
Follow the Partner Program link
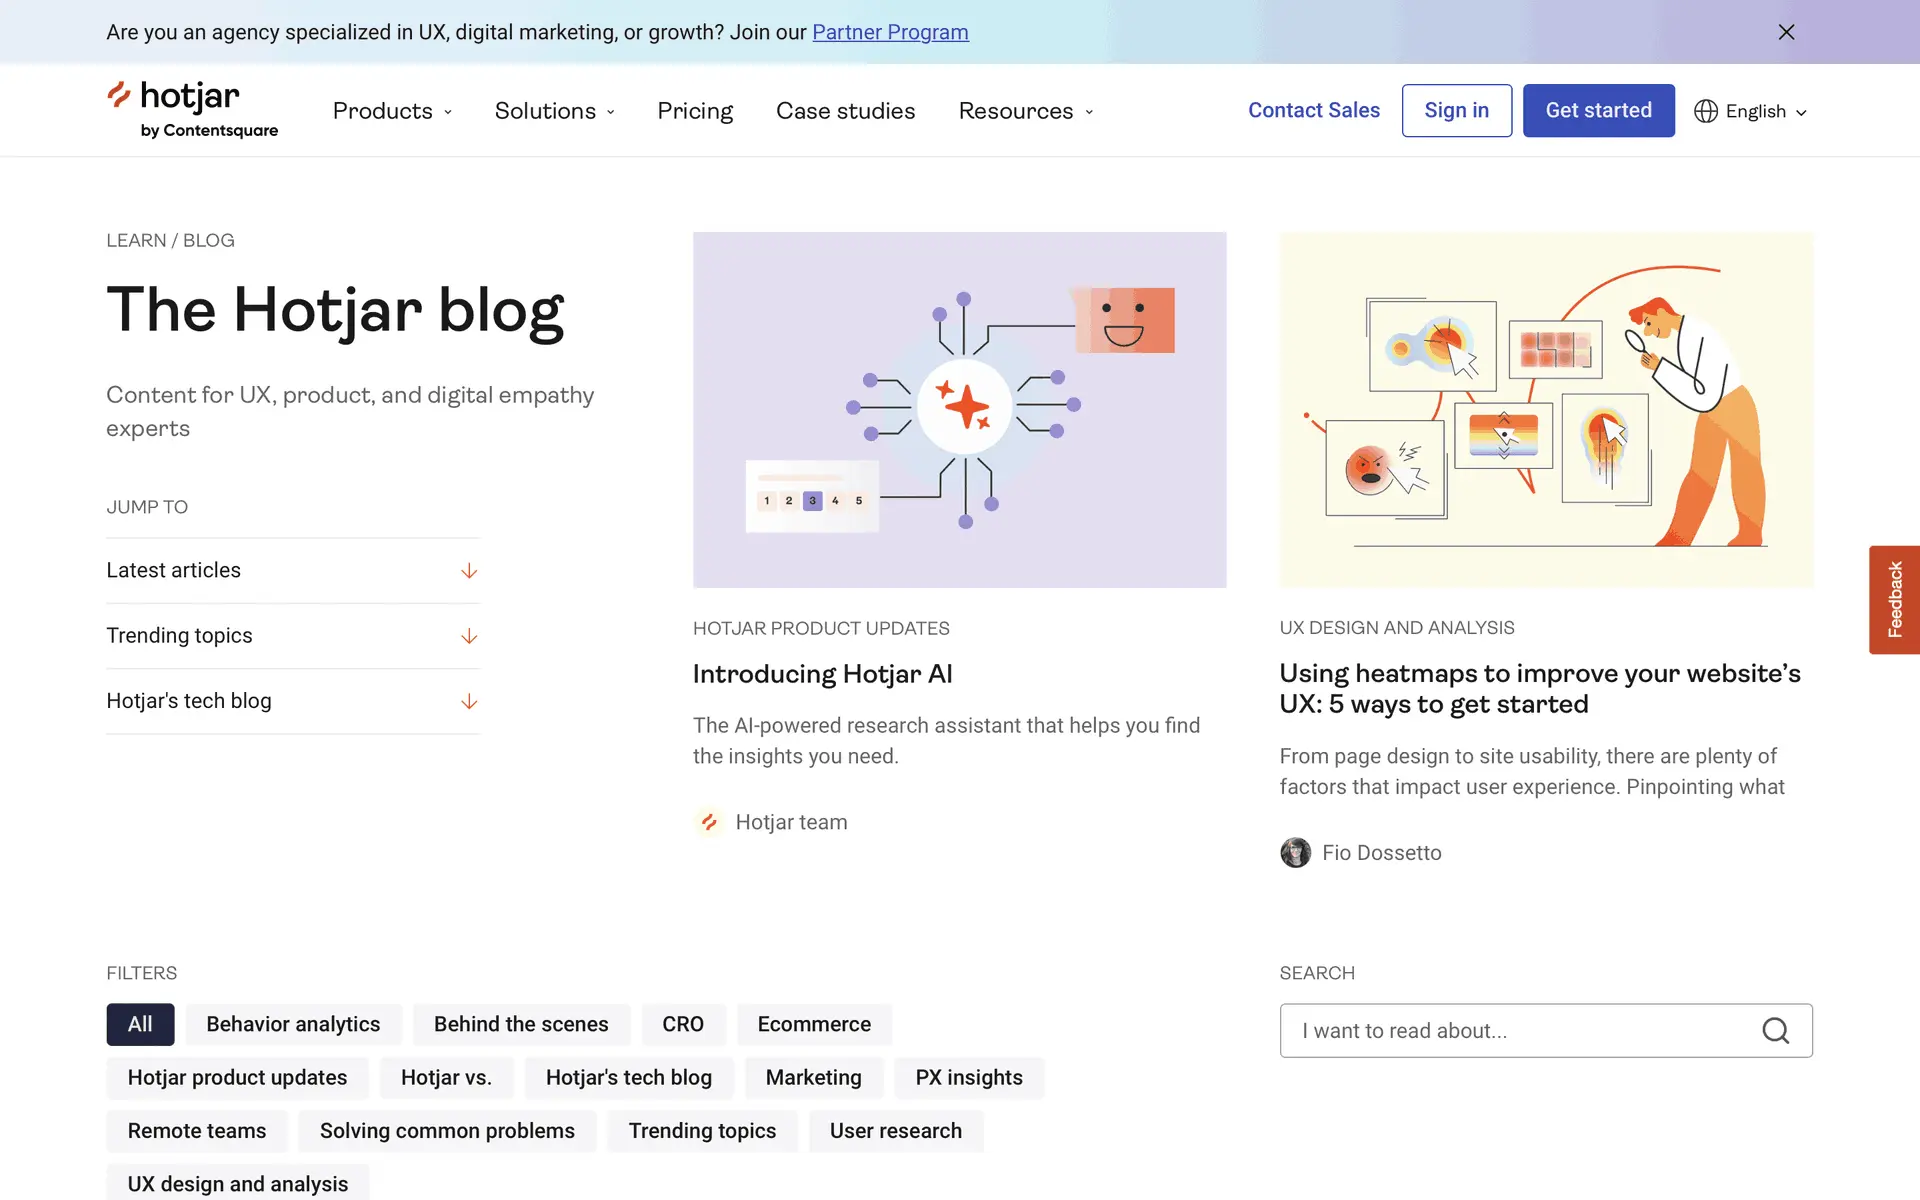click(890, 32)
